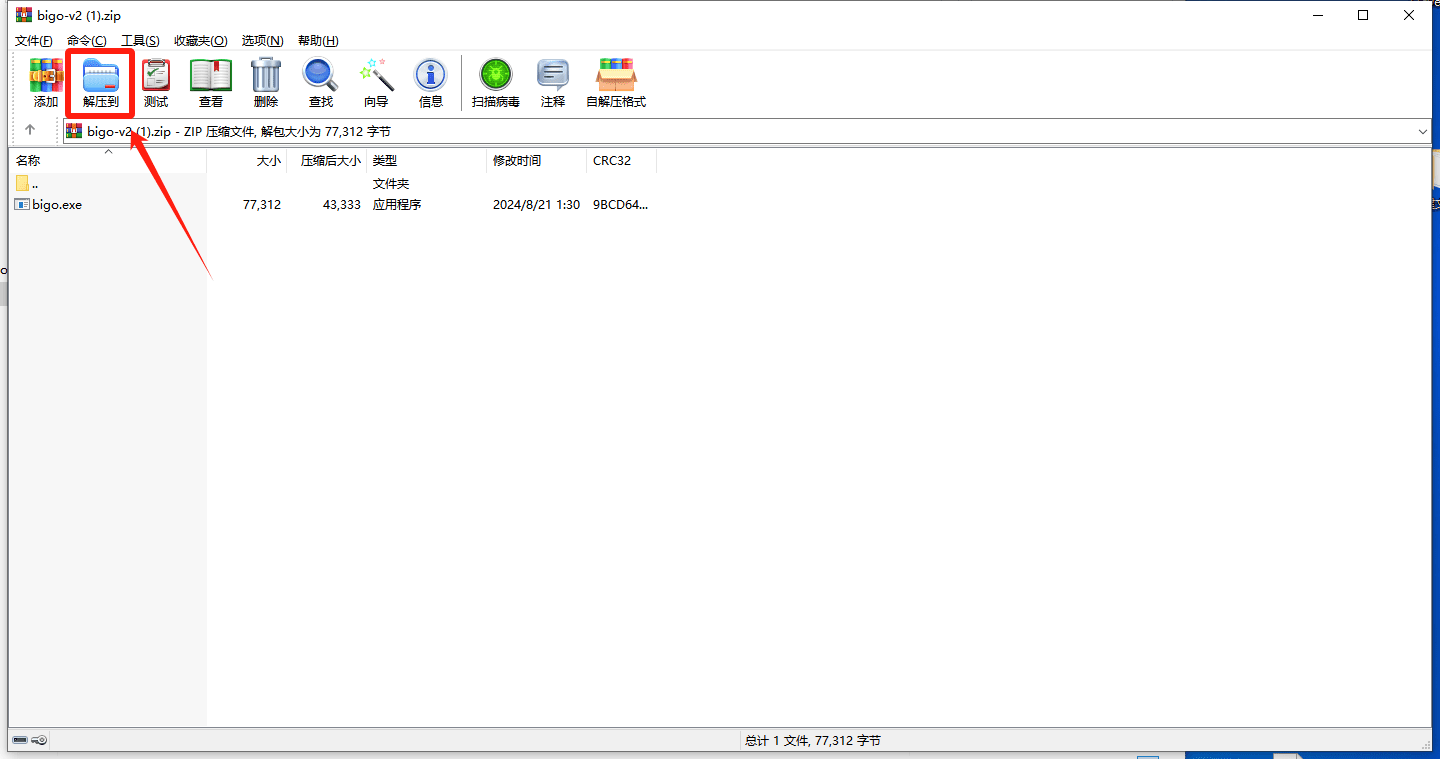Sort by the 名称 column header
The height and width of the screenshot is (759, 1440).
(x=108, y=160)
